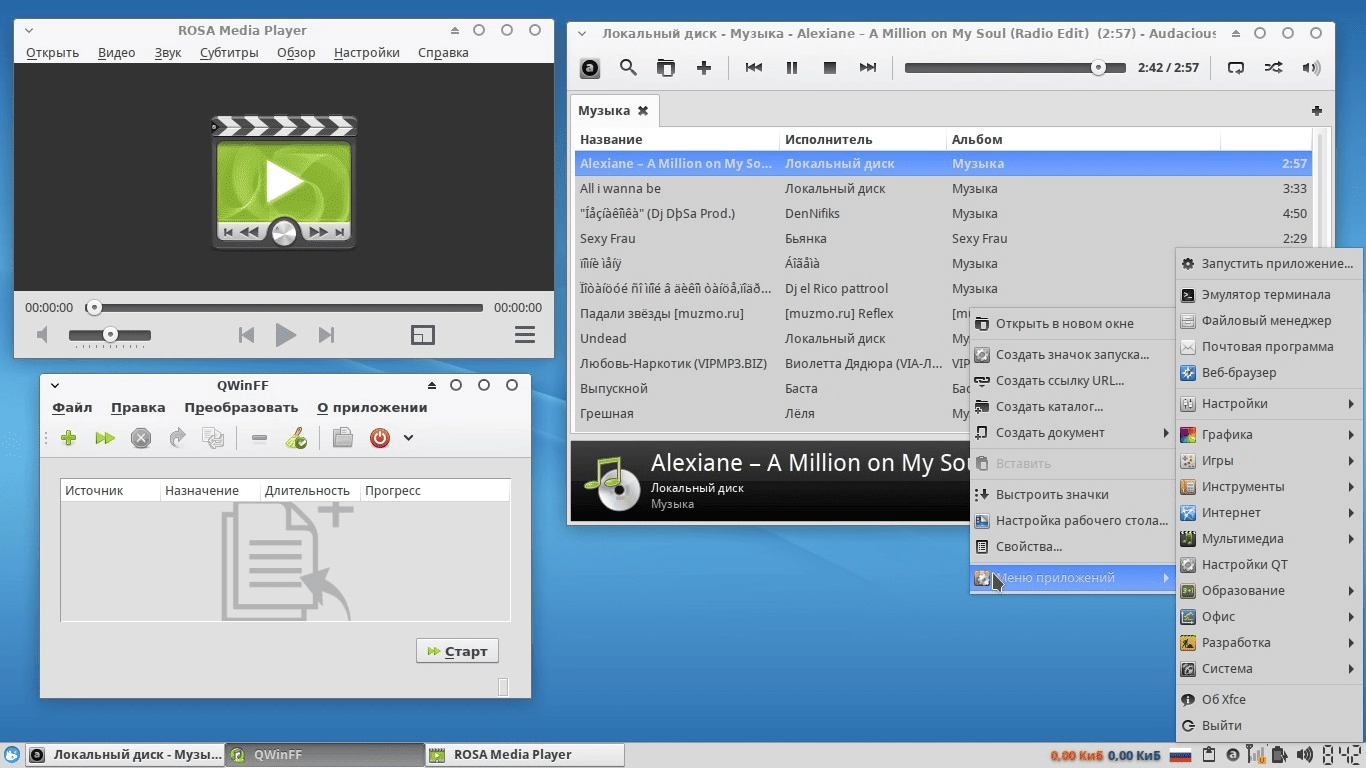Image resolution: width=1366 pixels, height=768 pixels.
Task: Open the Справка menu in ROSA Media Player
Action: [x=443, y=53]
